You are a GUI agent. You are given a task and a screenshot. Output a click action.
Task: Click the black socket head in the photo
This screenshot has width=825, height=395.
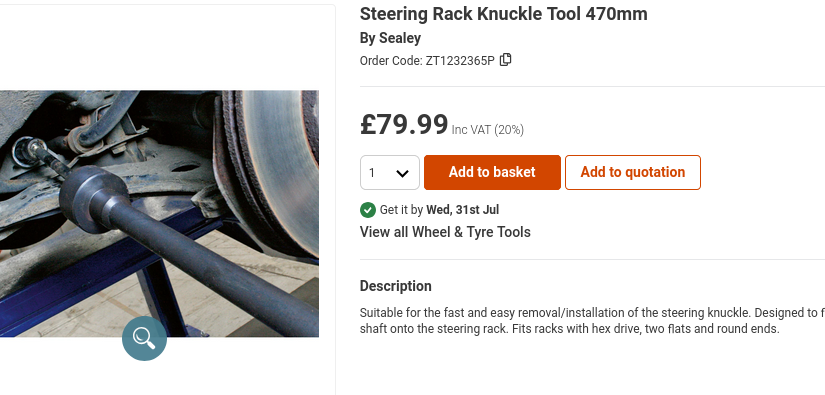95,199
